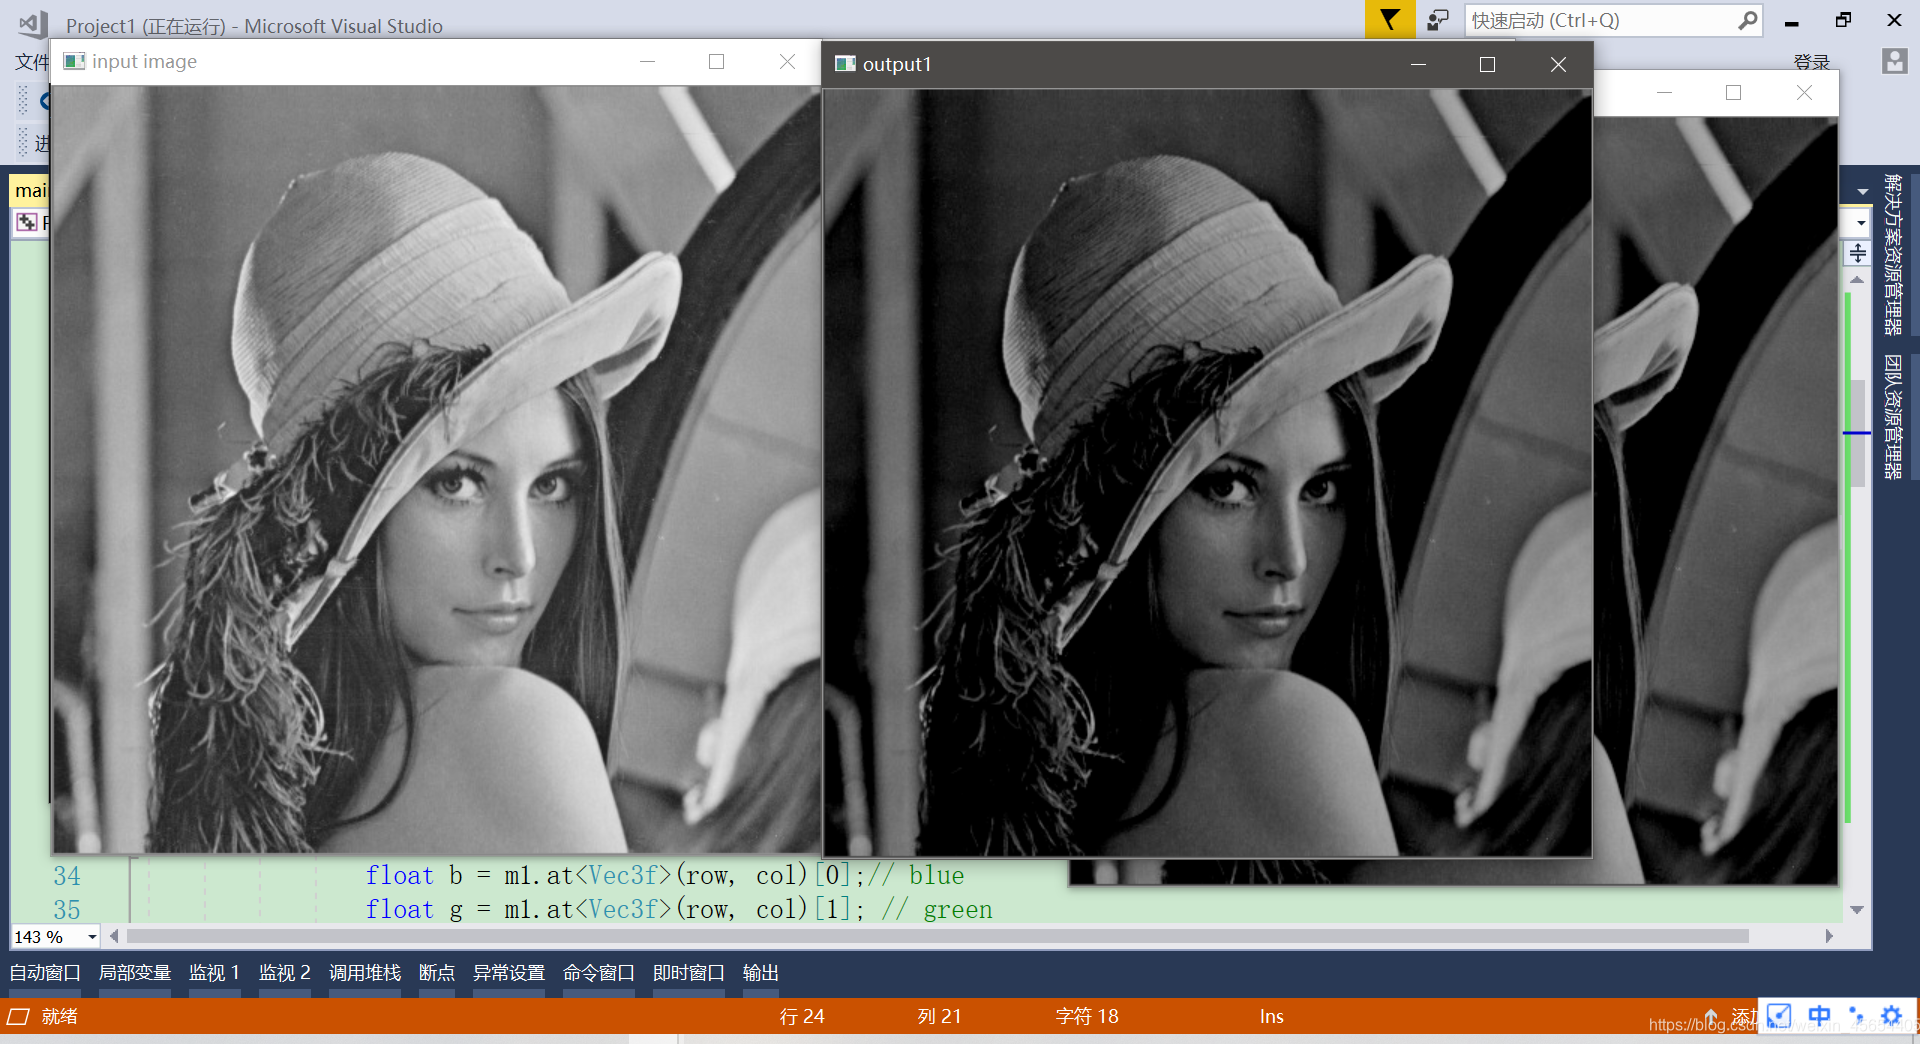The width and height of the screenshot is (1931, 1044).
Task: Click the 文件 menu
Action: click(x=32, y=62)
